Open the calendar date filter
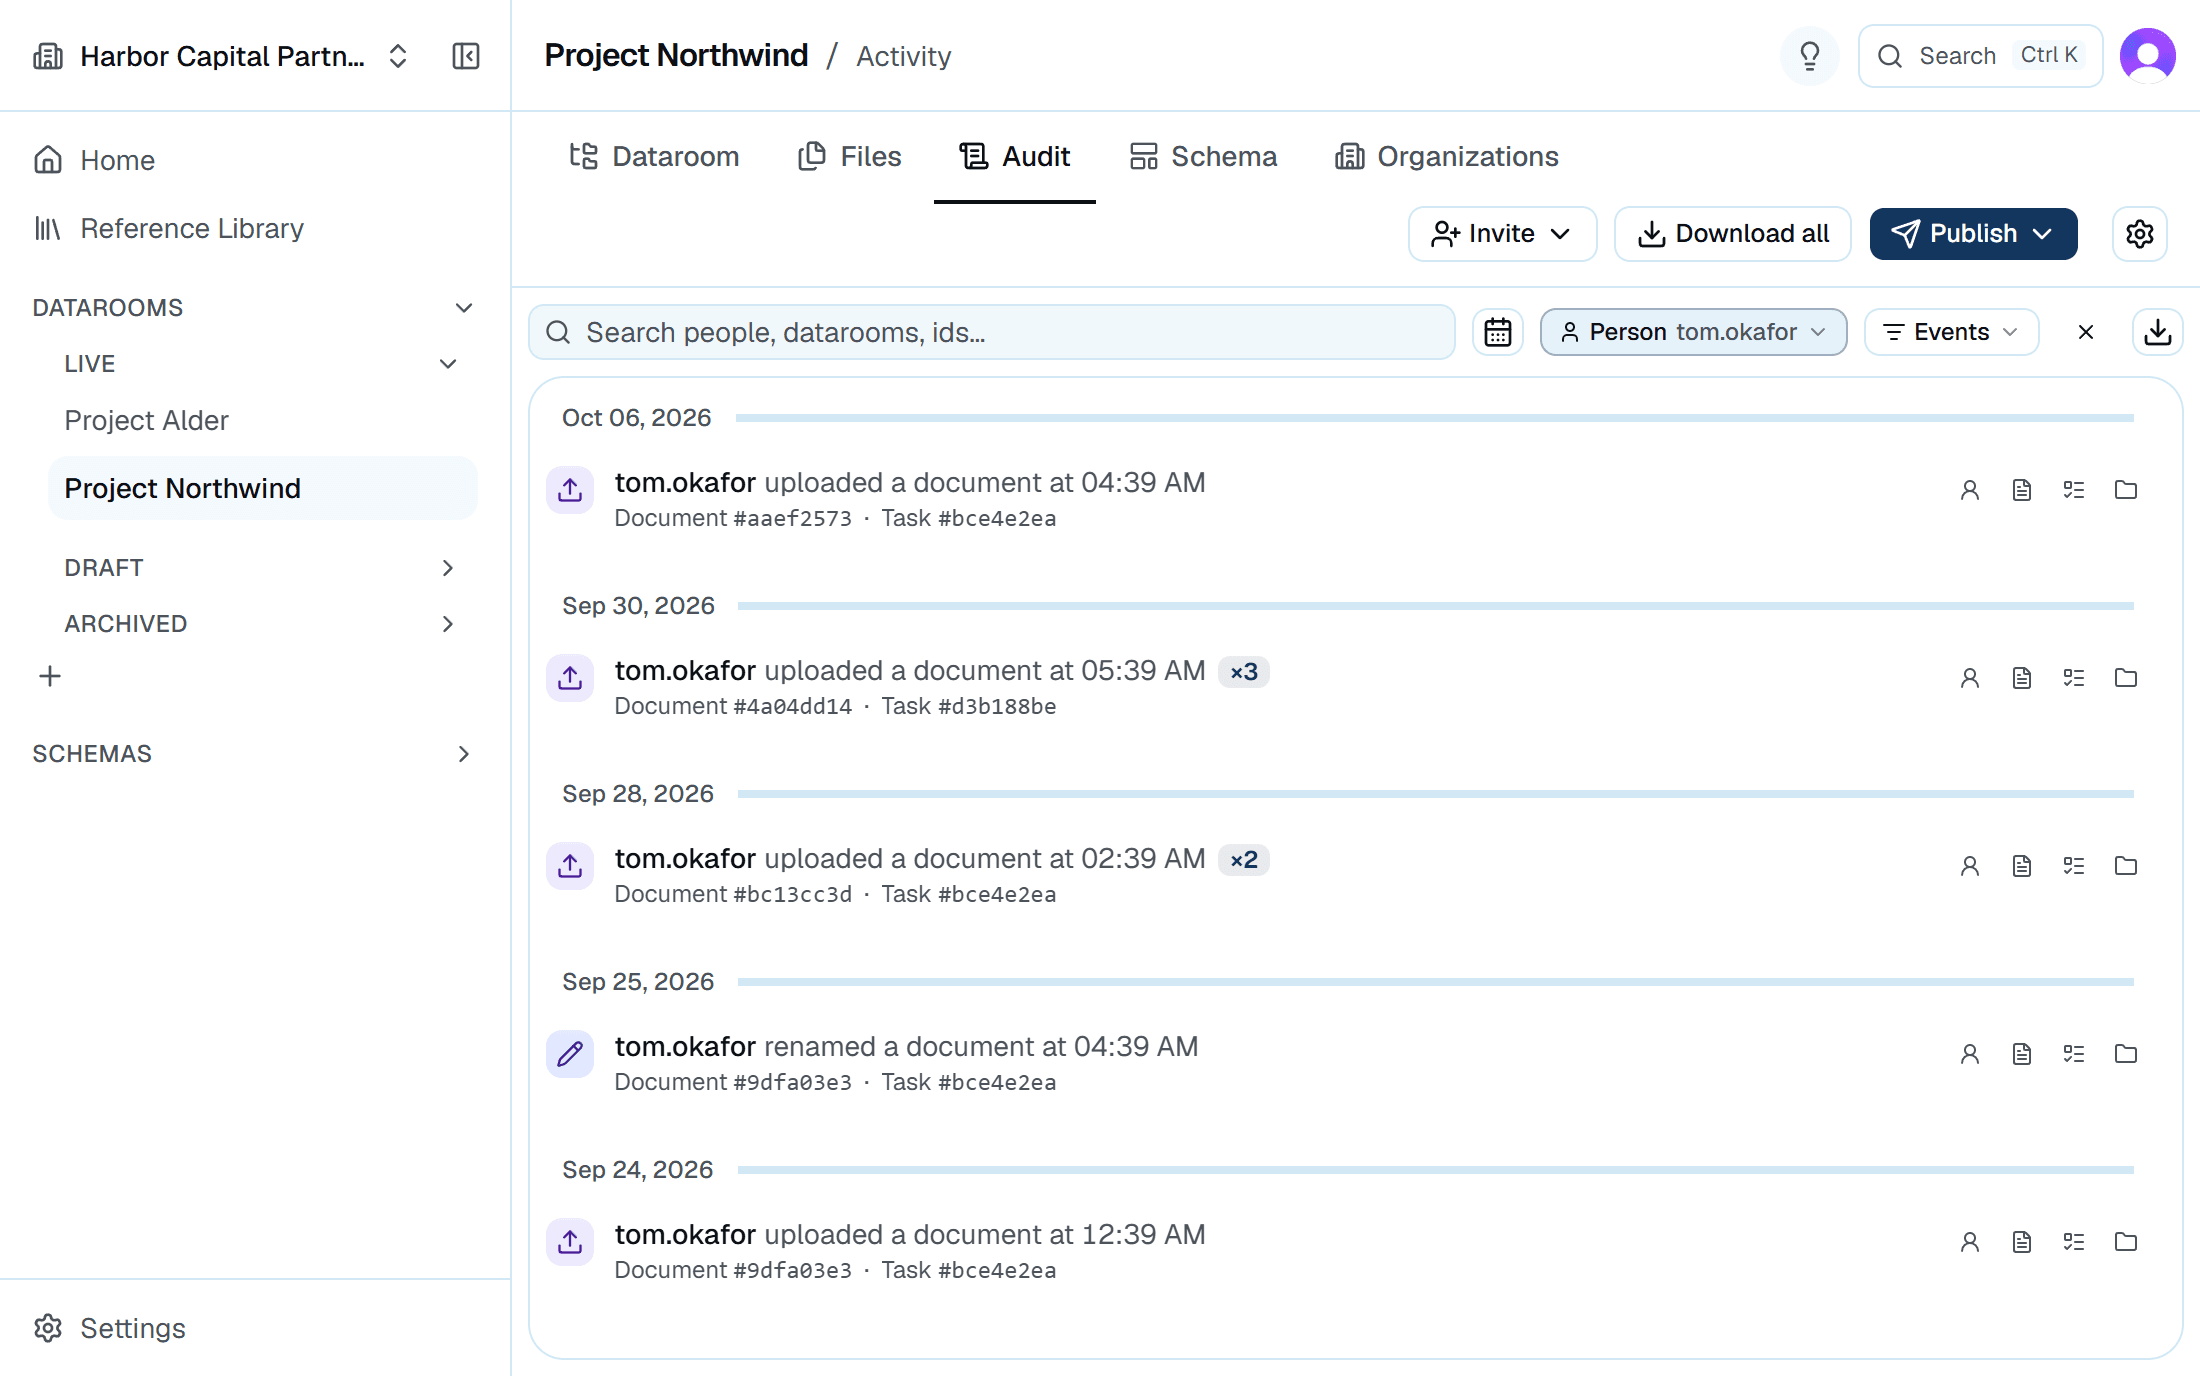 tap(1497, 332)
